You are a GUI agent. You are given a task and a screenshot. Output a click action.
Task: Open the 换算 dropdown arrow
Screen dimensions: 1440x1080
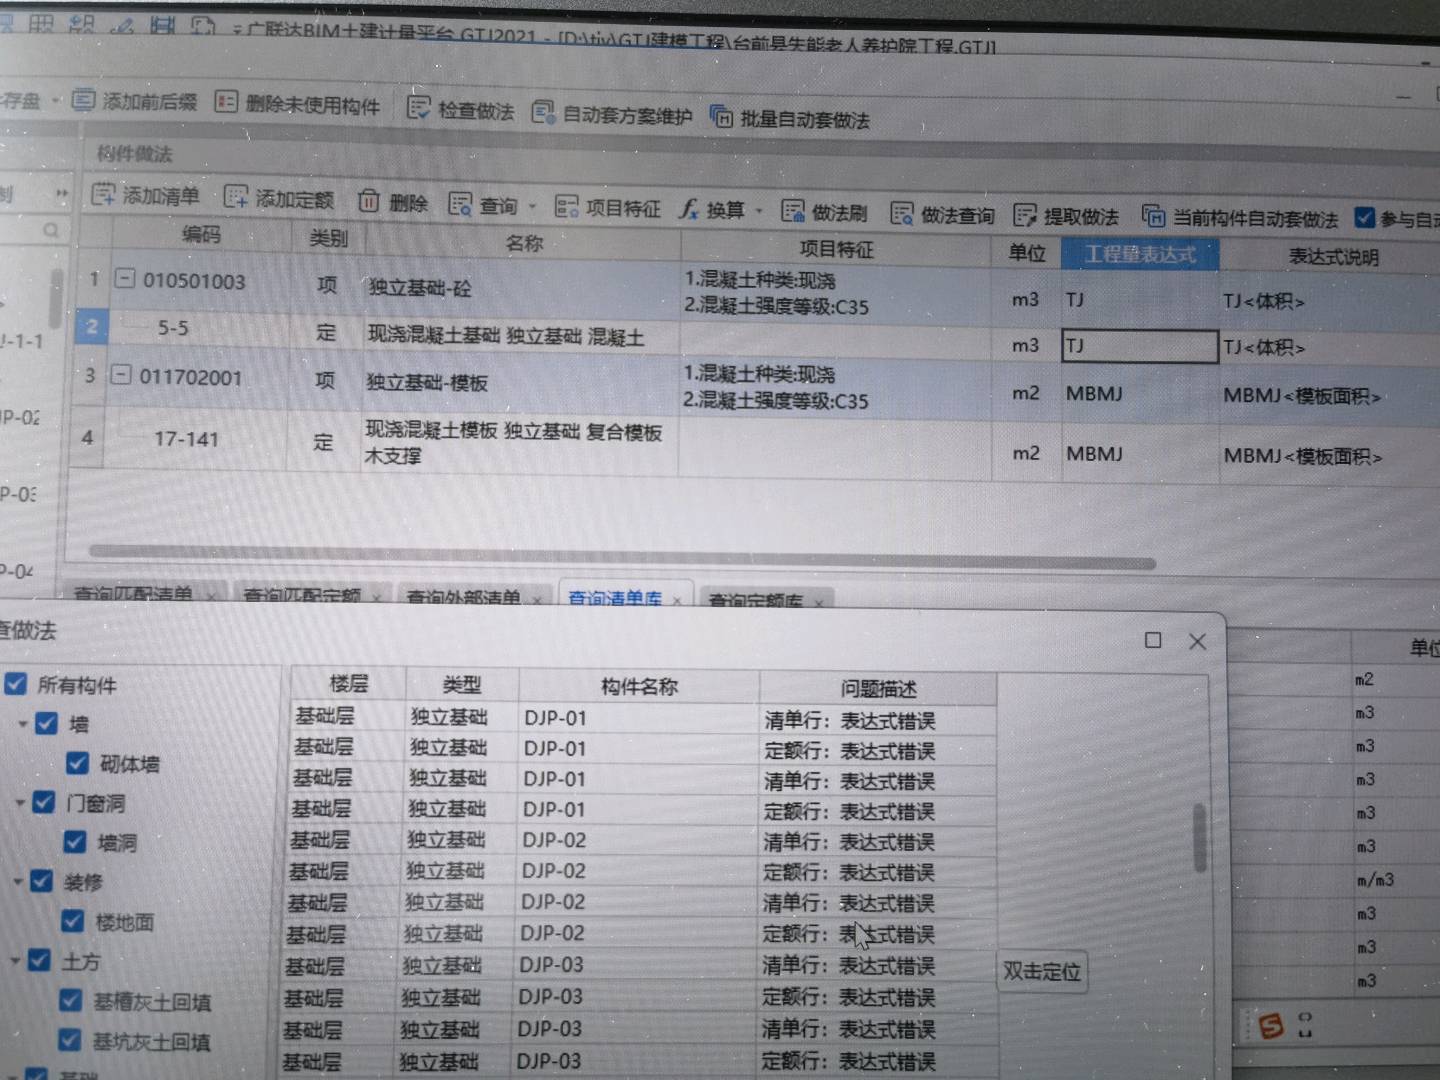tap(758, 211)
